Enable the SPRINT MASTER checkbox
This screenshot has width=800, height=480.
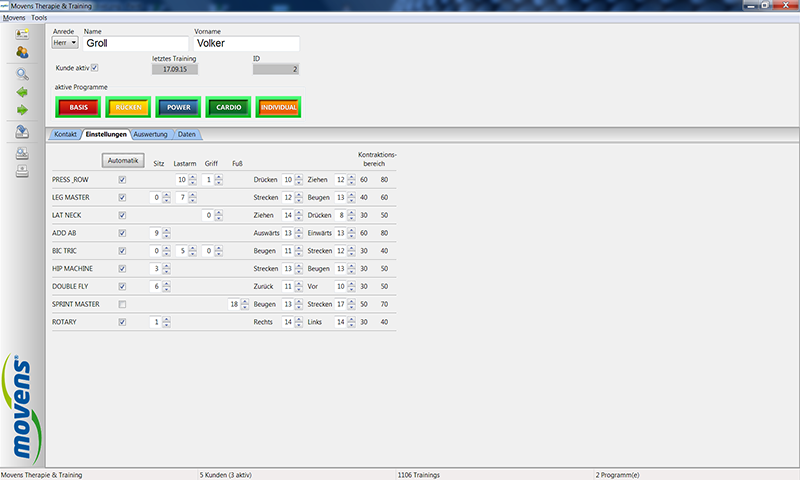click(x=123, y=304)
